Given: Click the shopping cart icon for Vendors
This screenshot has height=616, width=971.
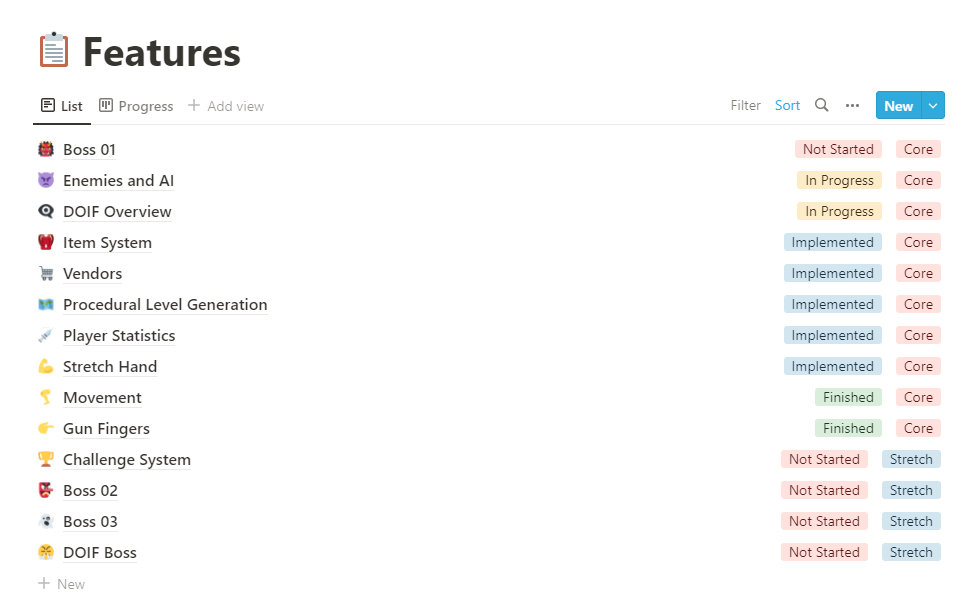Looking at the screenshot, I should click(x=45, y=274).
